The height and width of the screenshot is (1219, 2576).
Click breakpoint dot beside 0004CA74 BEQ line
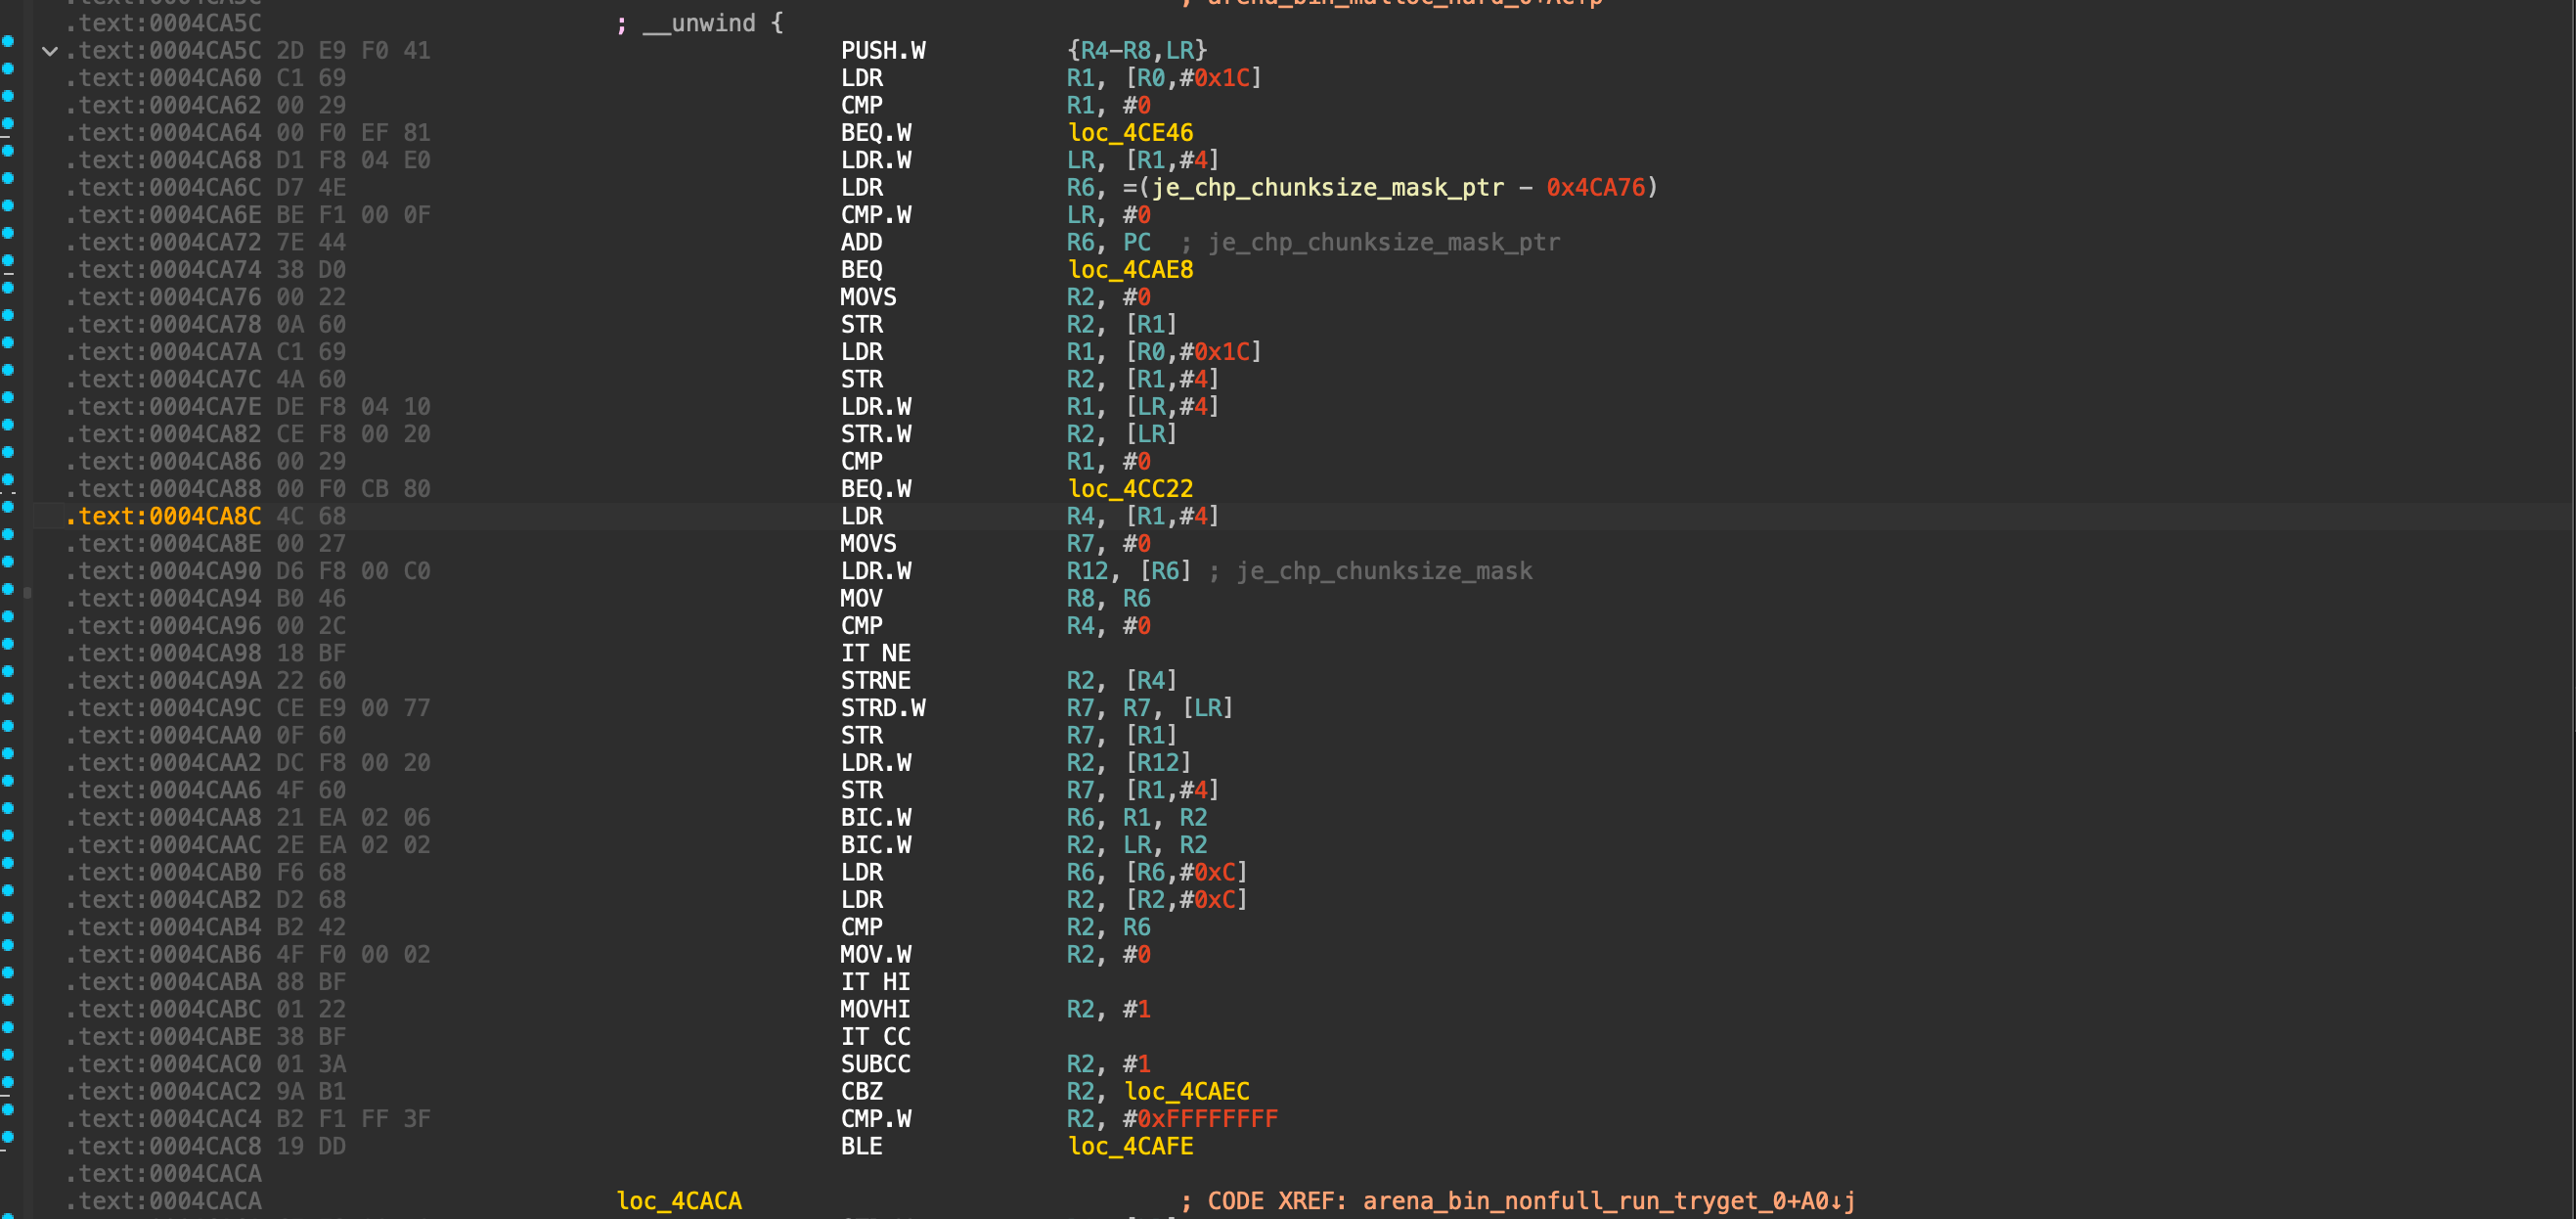(8, 260)
